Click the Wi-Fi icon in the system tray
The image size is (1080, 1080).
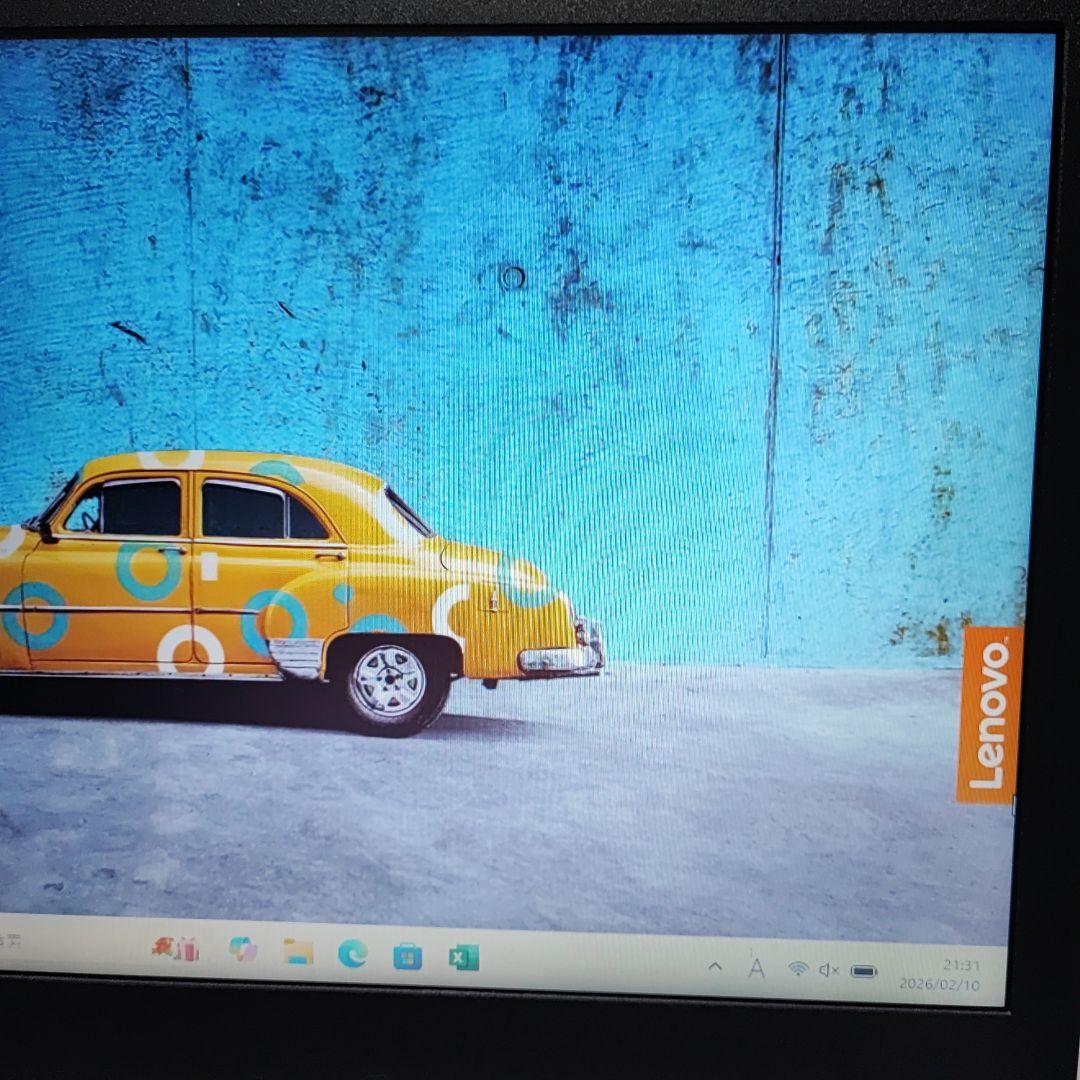coord(798,968)
